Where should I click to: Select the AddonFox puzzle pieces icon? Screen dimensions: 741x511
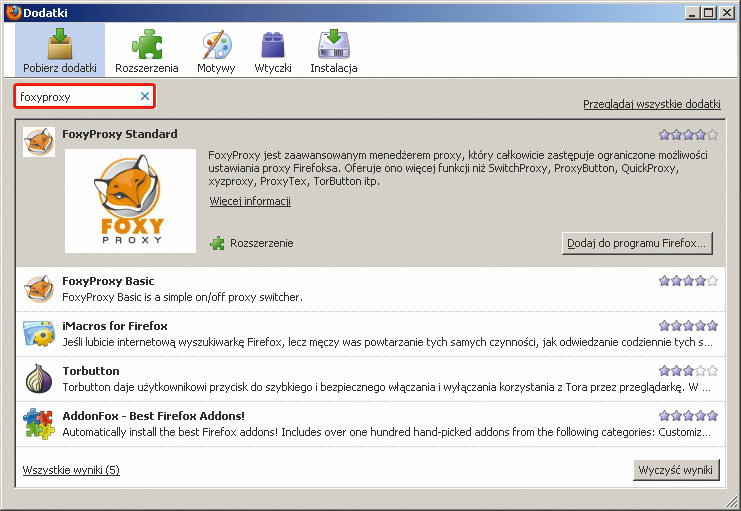click(x=39, y=424)
